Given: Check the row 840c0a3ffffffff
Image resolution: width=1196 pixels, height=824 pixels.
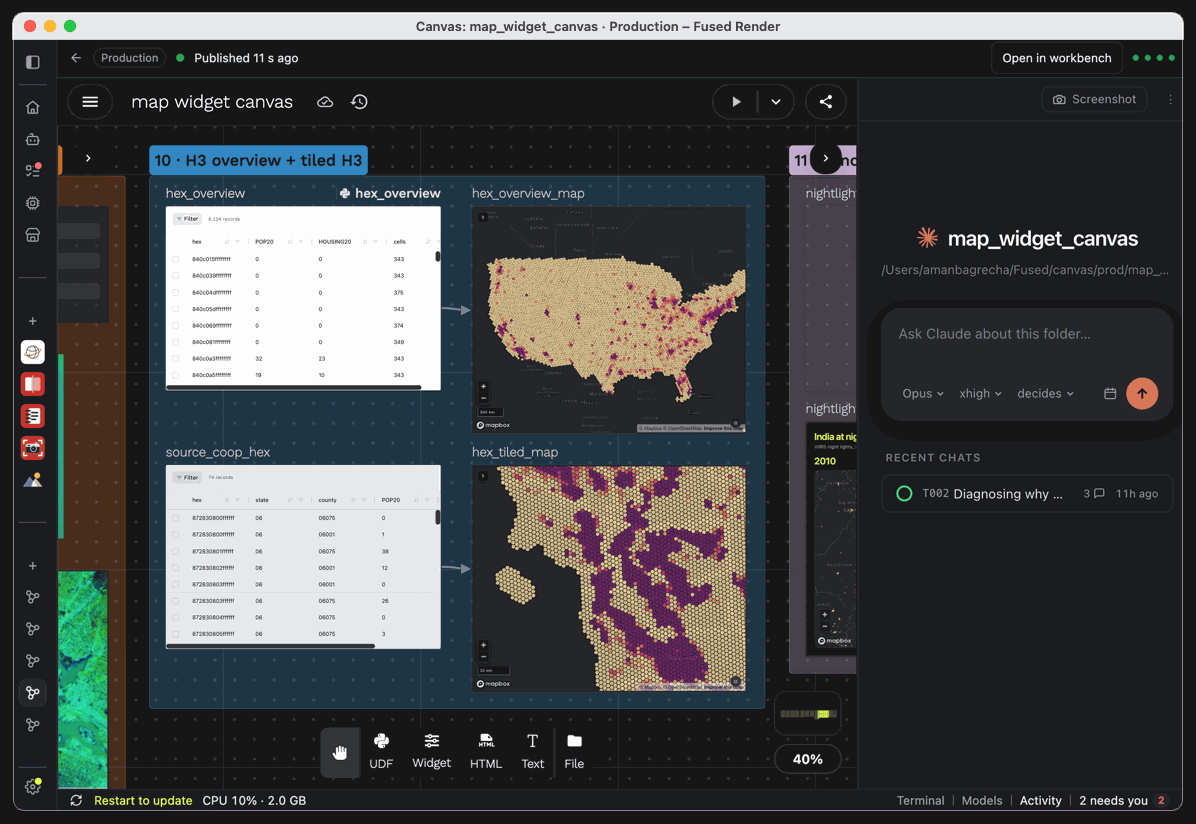Looking at the screenshot, I should click(x=176, y=359).
